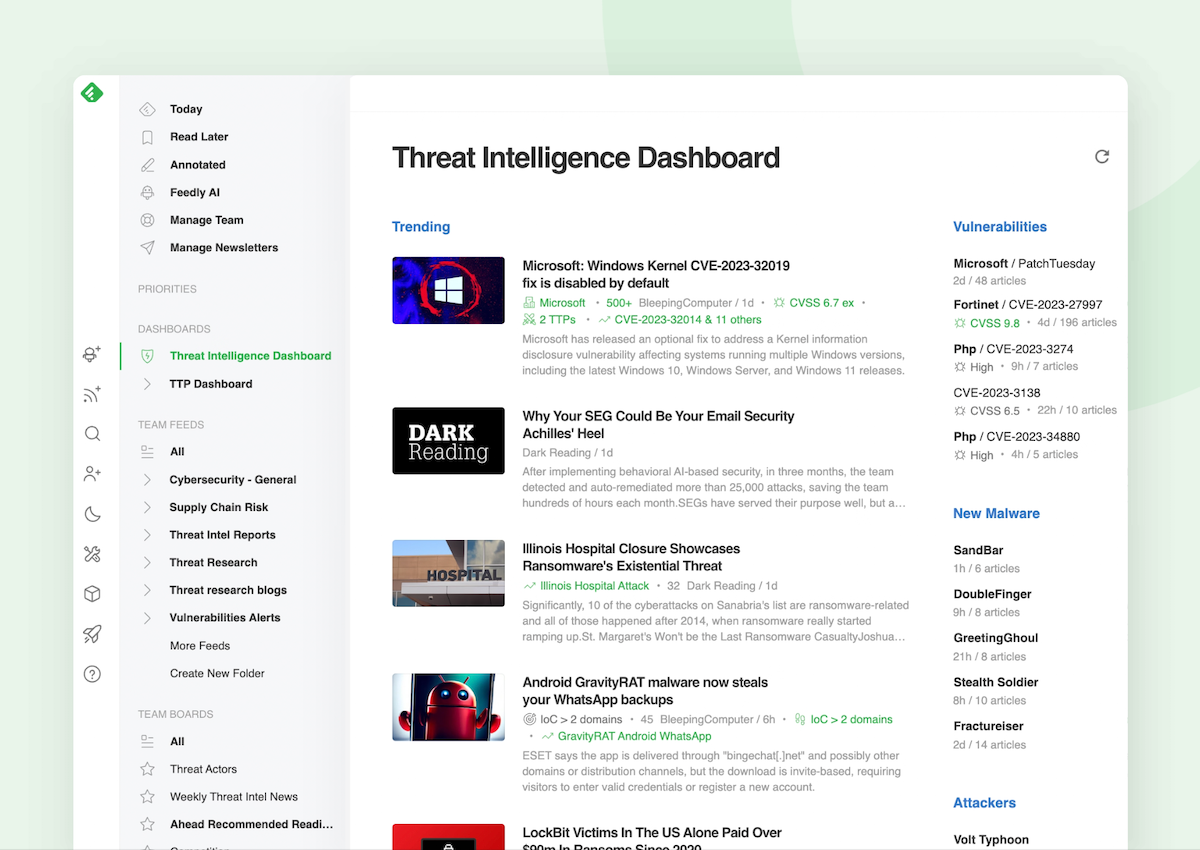Viewport: 1200px width, 850px height.
Task: Click the robot icon to create an AI feed
Action: 92,354
